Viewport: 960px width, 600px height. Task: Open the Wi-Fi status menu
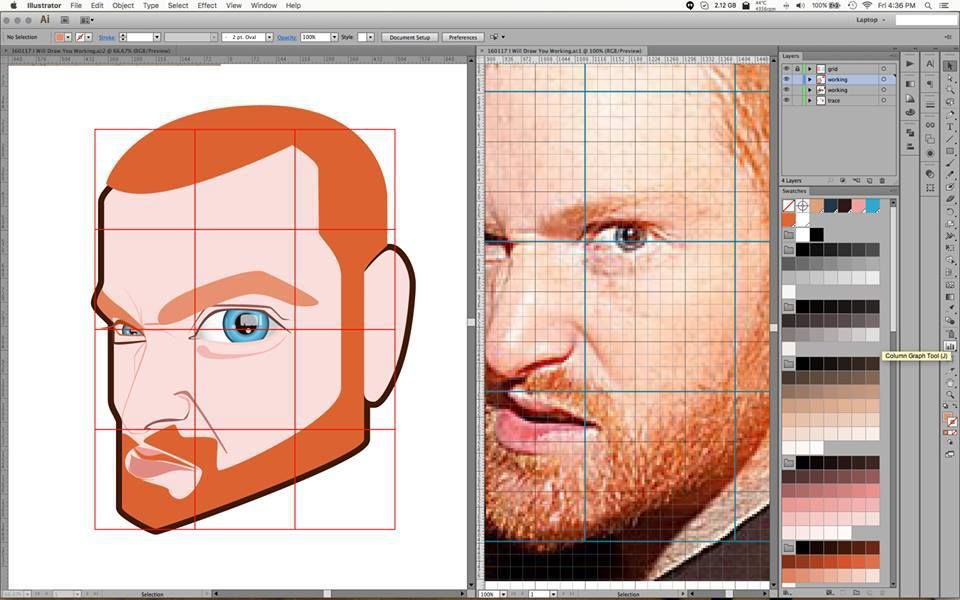[867, 6]
